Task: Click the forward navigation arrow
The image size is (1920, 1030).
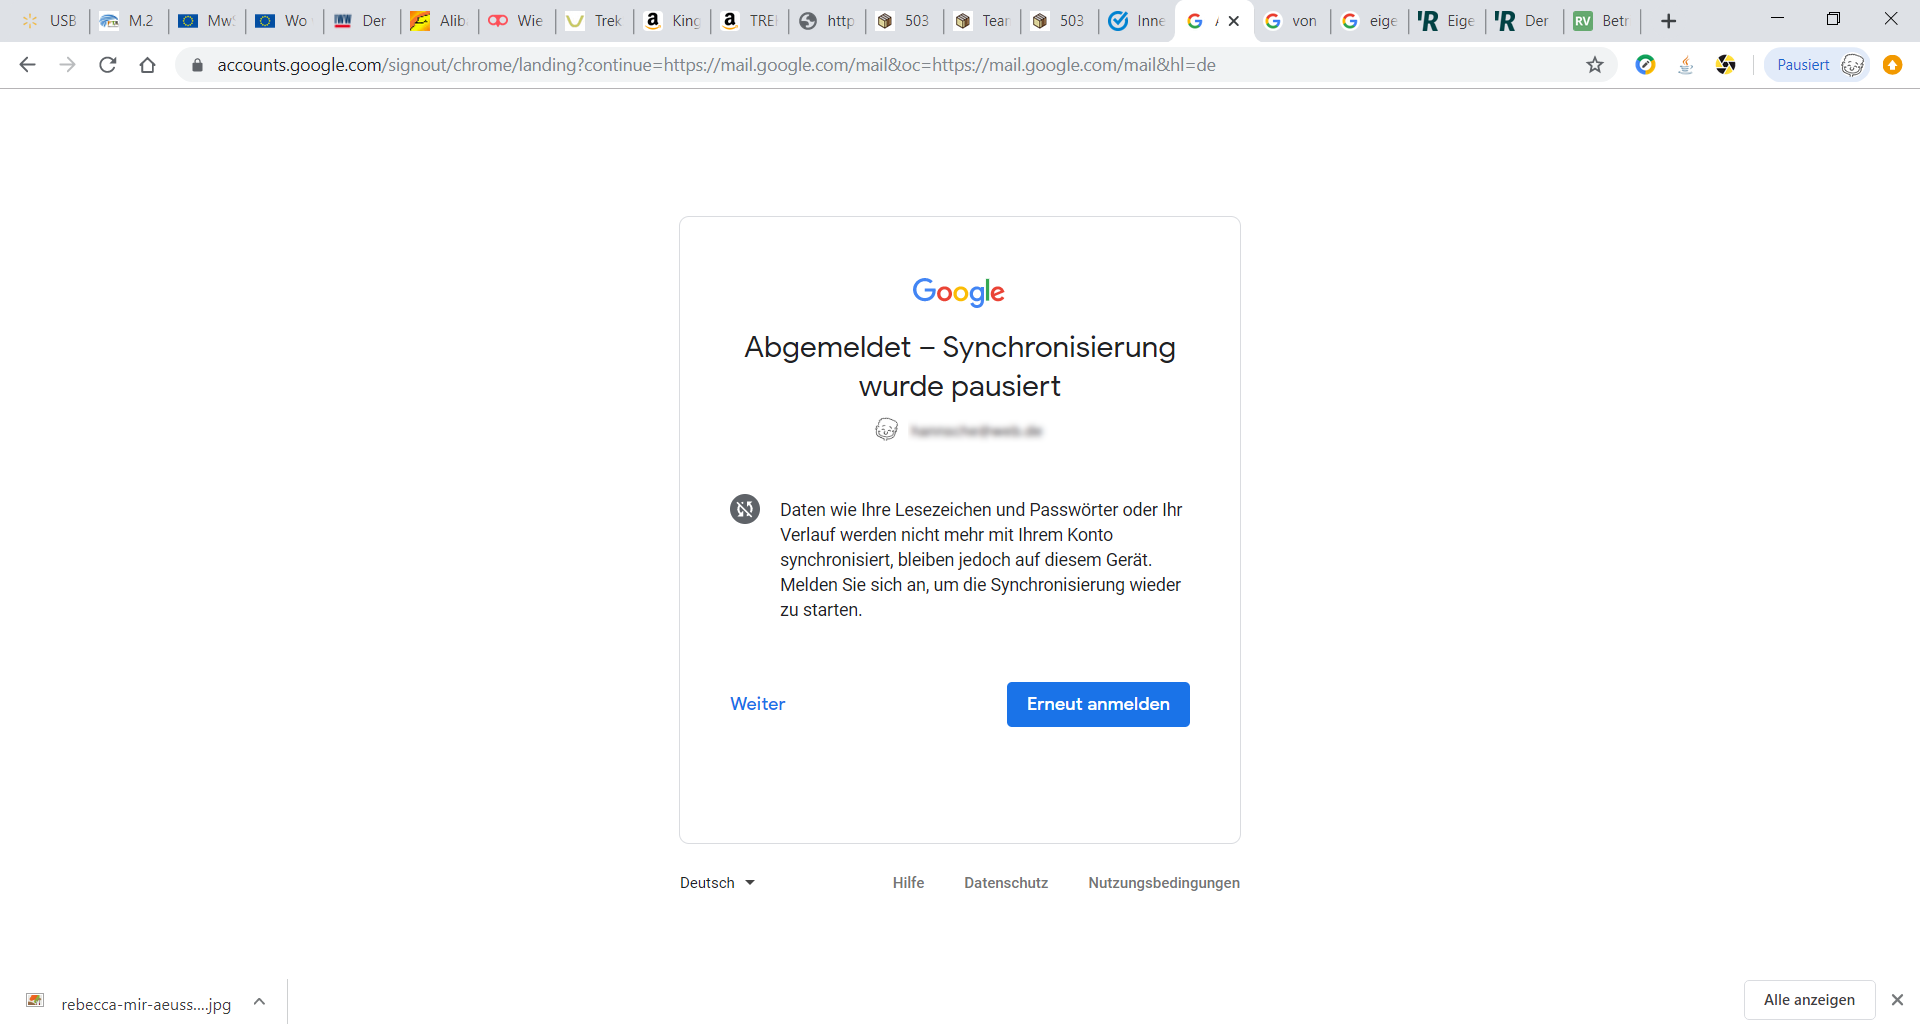Action: click(67, 65)
